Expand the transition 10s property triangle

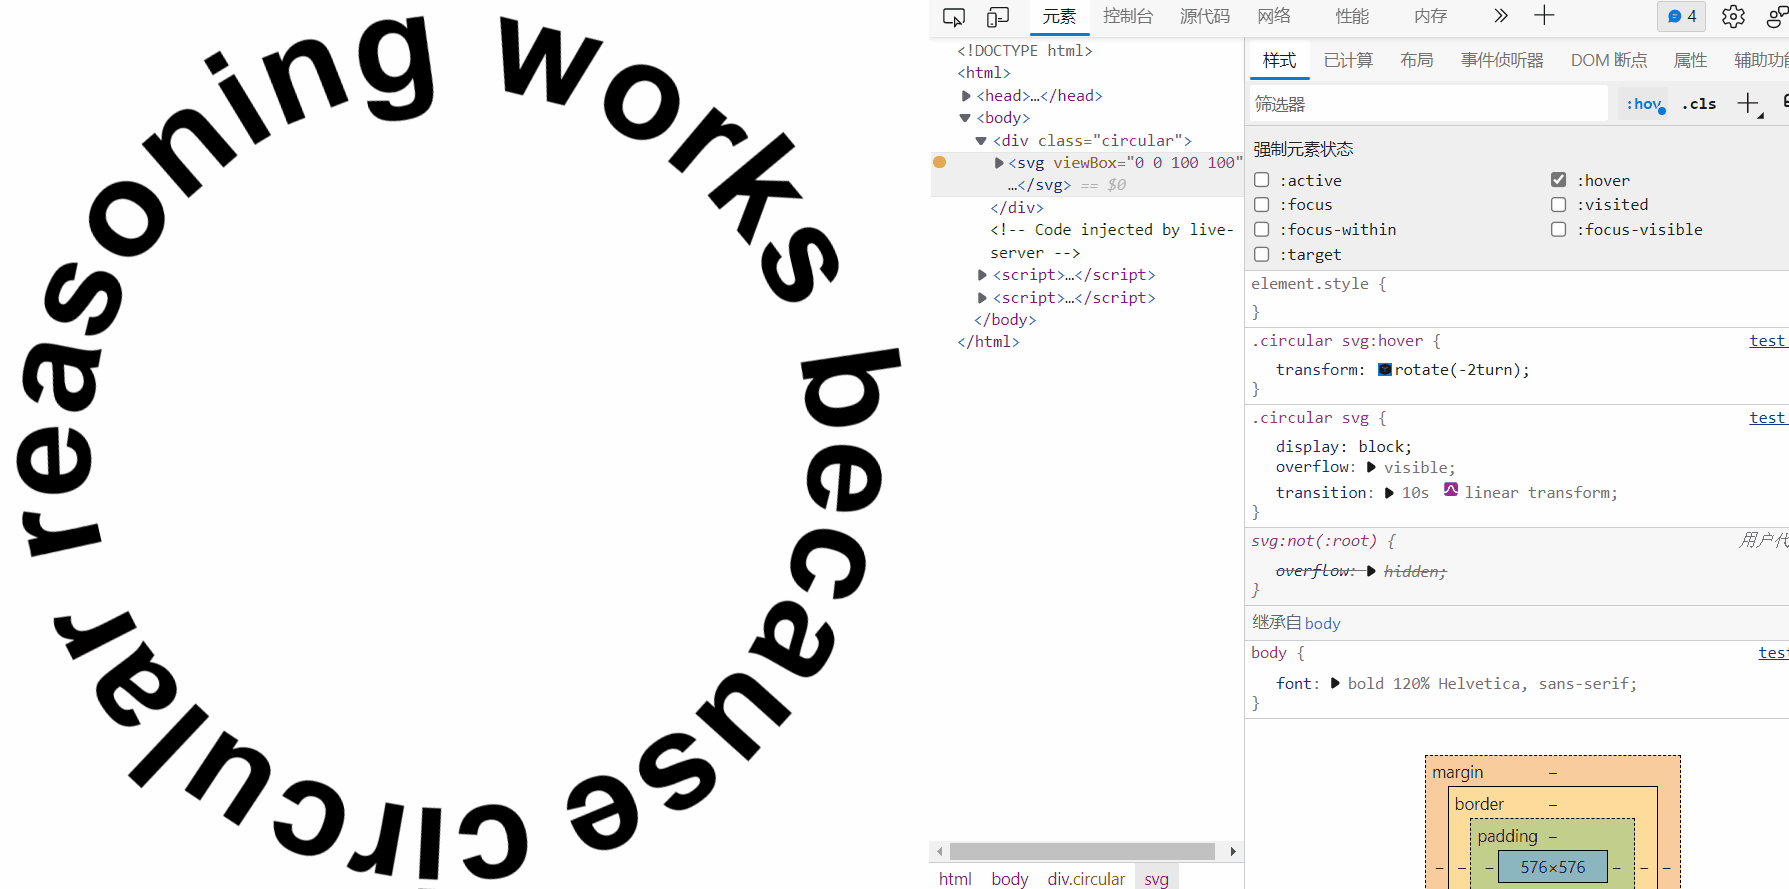(1389, 493)
